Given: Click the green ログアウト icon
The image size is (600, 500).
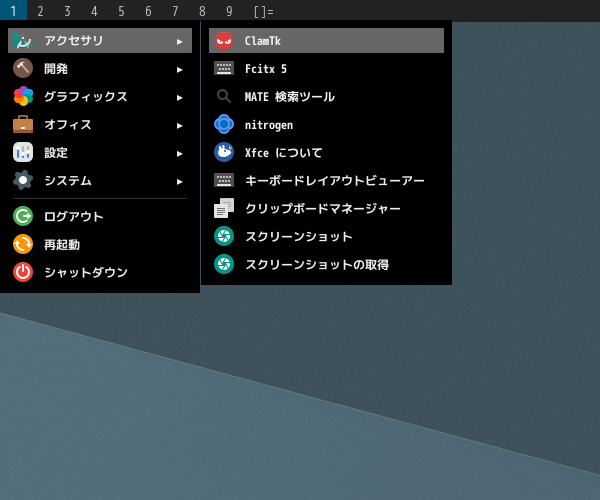Looking at the screenshot, I should 23,216.
